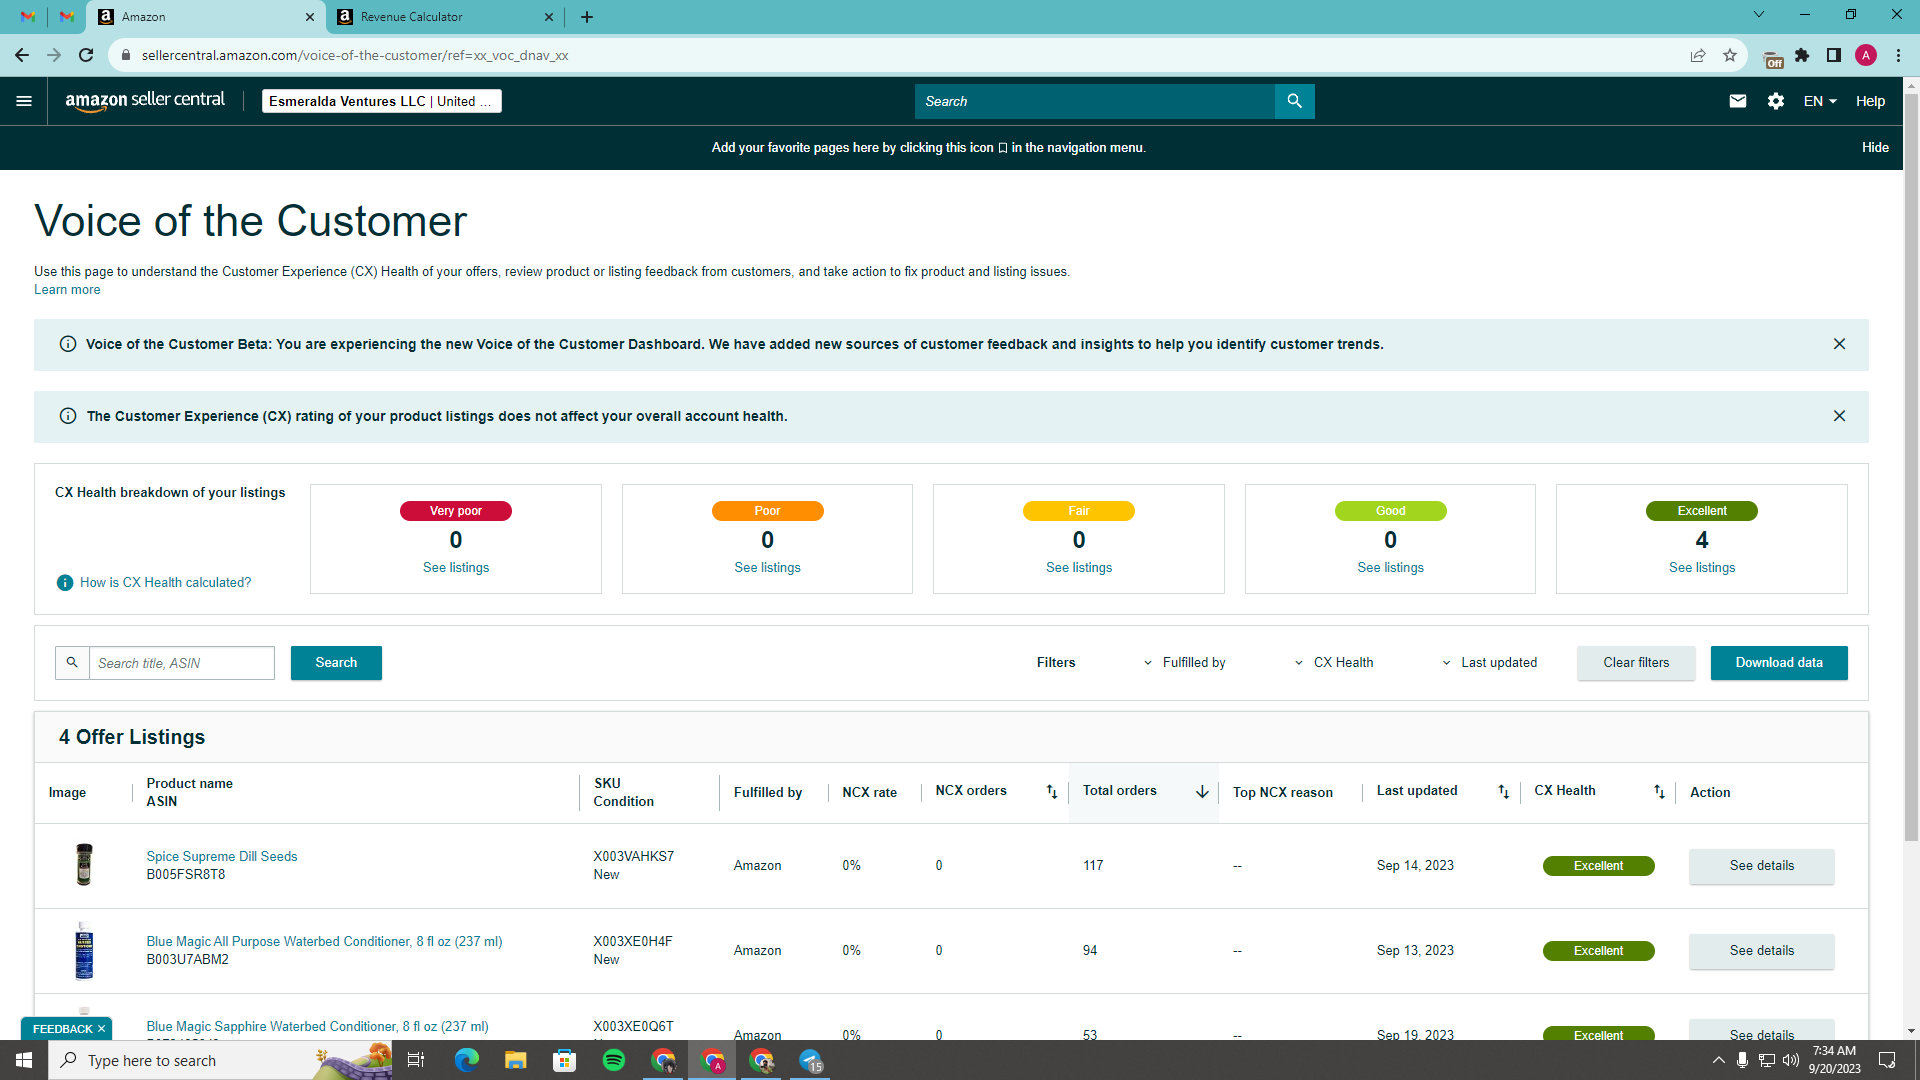
Task: Open the Seller Central hamburger menu
Action: [x=24, y=101]
